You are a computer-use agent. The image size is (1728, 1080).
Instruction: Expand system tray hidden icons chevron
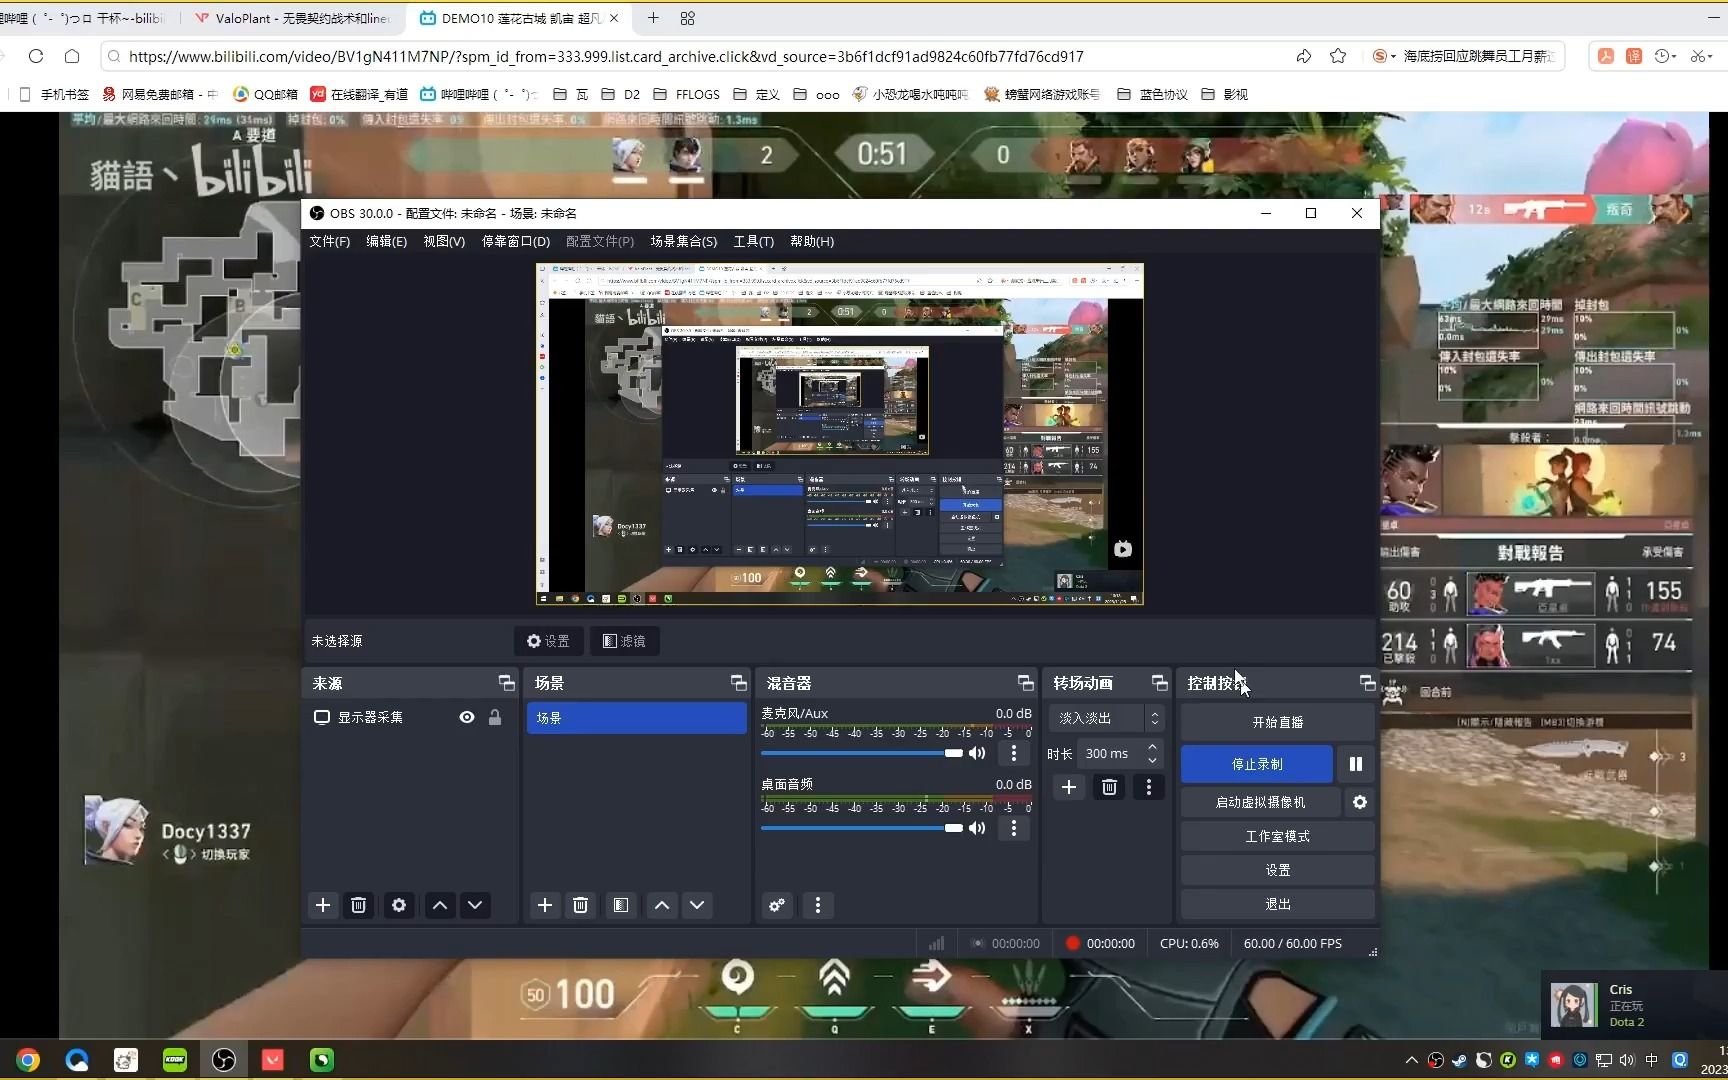click(x=1411, y=1060)
